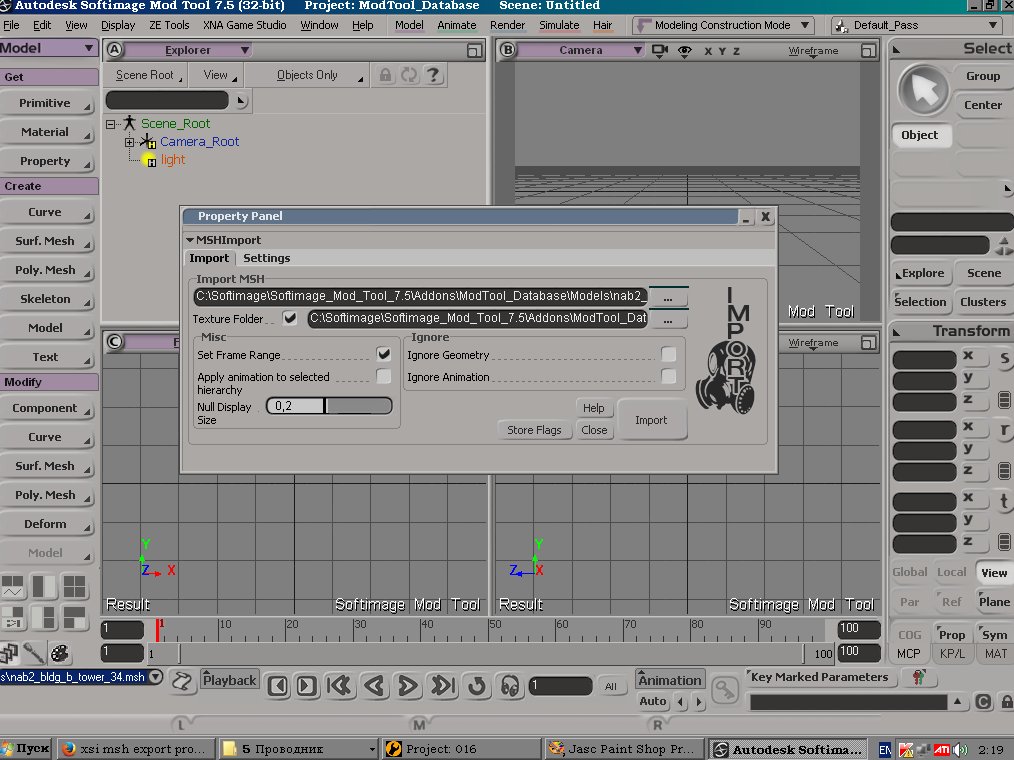Click the camera icon in viewport B header

[660, 50]
